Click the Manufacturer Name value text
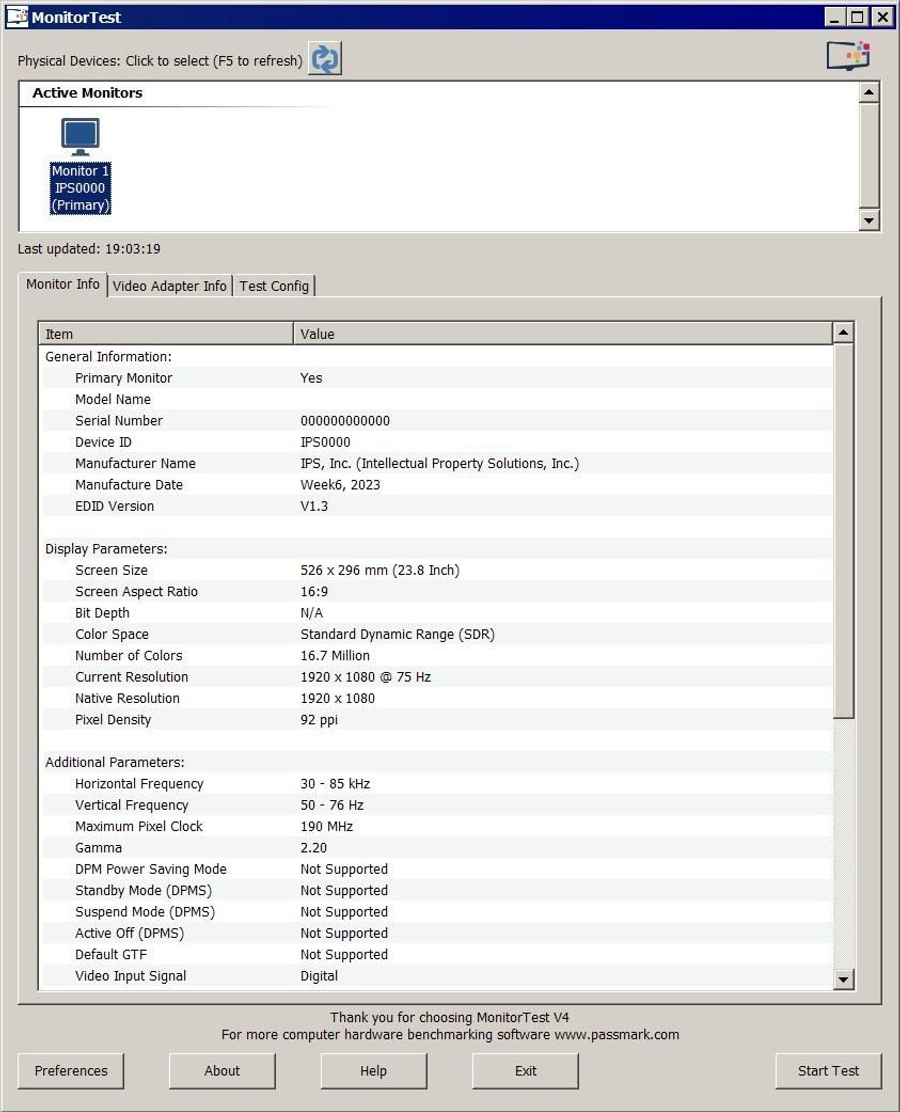 coord(440,463)
